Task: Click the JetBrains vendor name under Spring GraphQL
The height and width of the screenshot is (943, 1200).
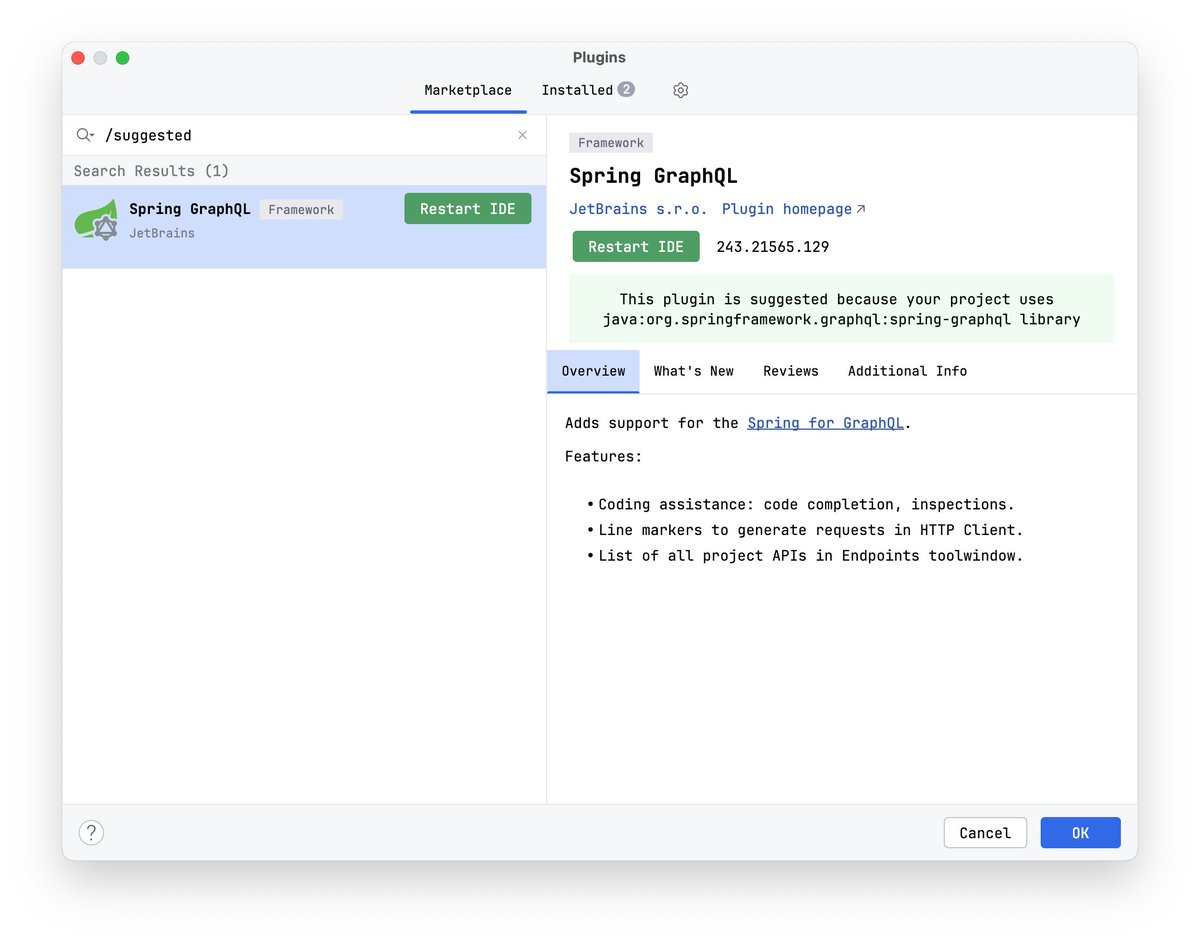Action: tap(162, 233)
